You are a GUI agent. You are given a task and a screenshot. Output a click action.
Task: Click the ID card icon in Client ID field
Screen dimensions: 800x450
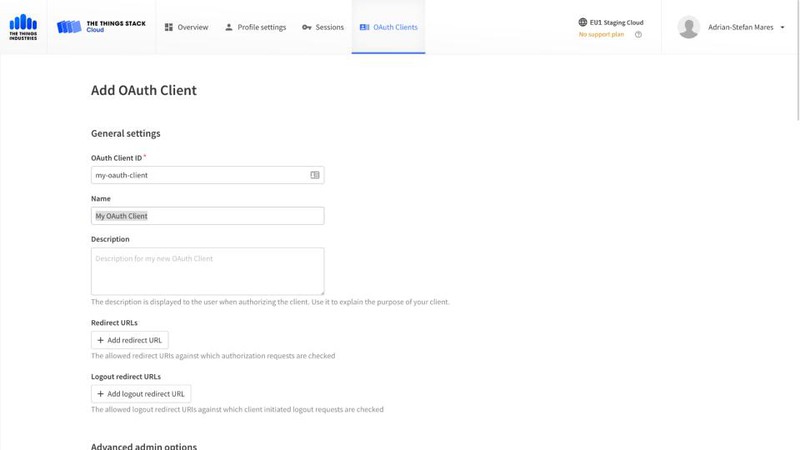[x=315, y=175]
